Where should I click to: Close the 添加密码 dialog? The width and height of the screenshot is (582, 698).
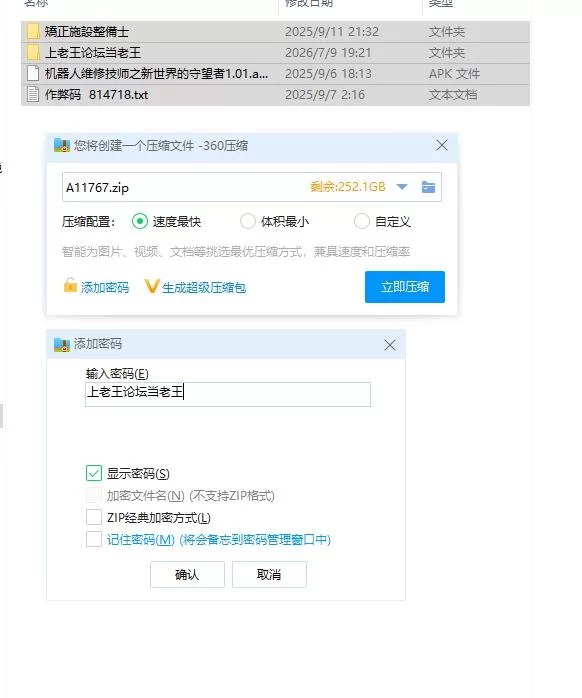point(390,345)
